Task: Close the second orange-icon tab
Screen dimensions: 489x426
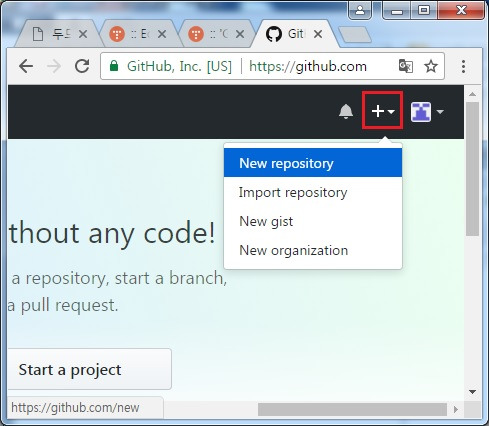Action: [x=162, y=34]
